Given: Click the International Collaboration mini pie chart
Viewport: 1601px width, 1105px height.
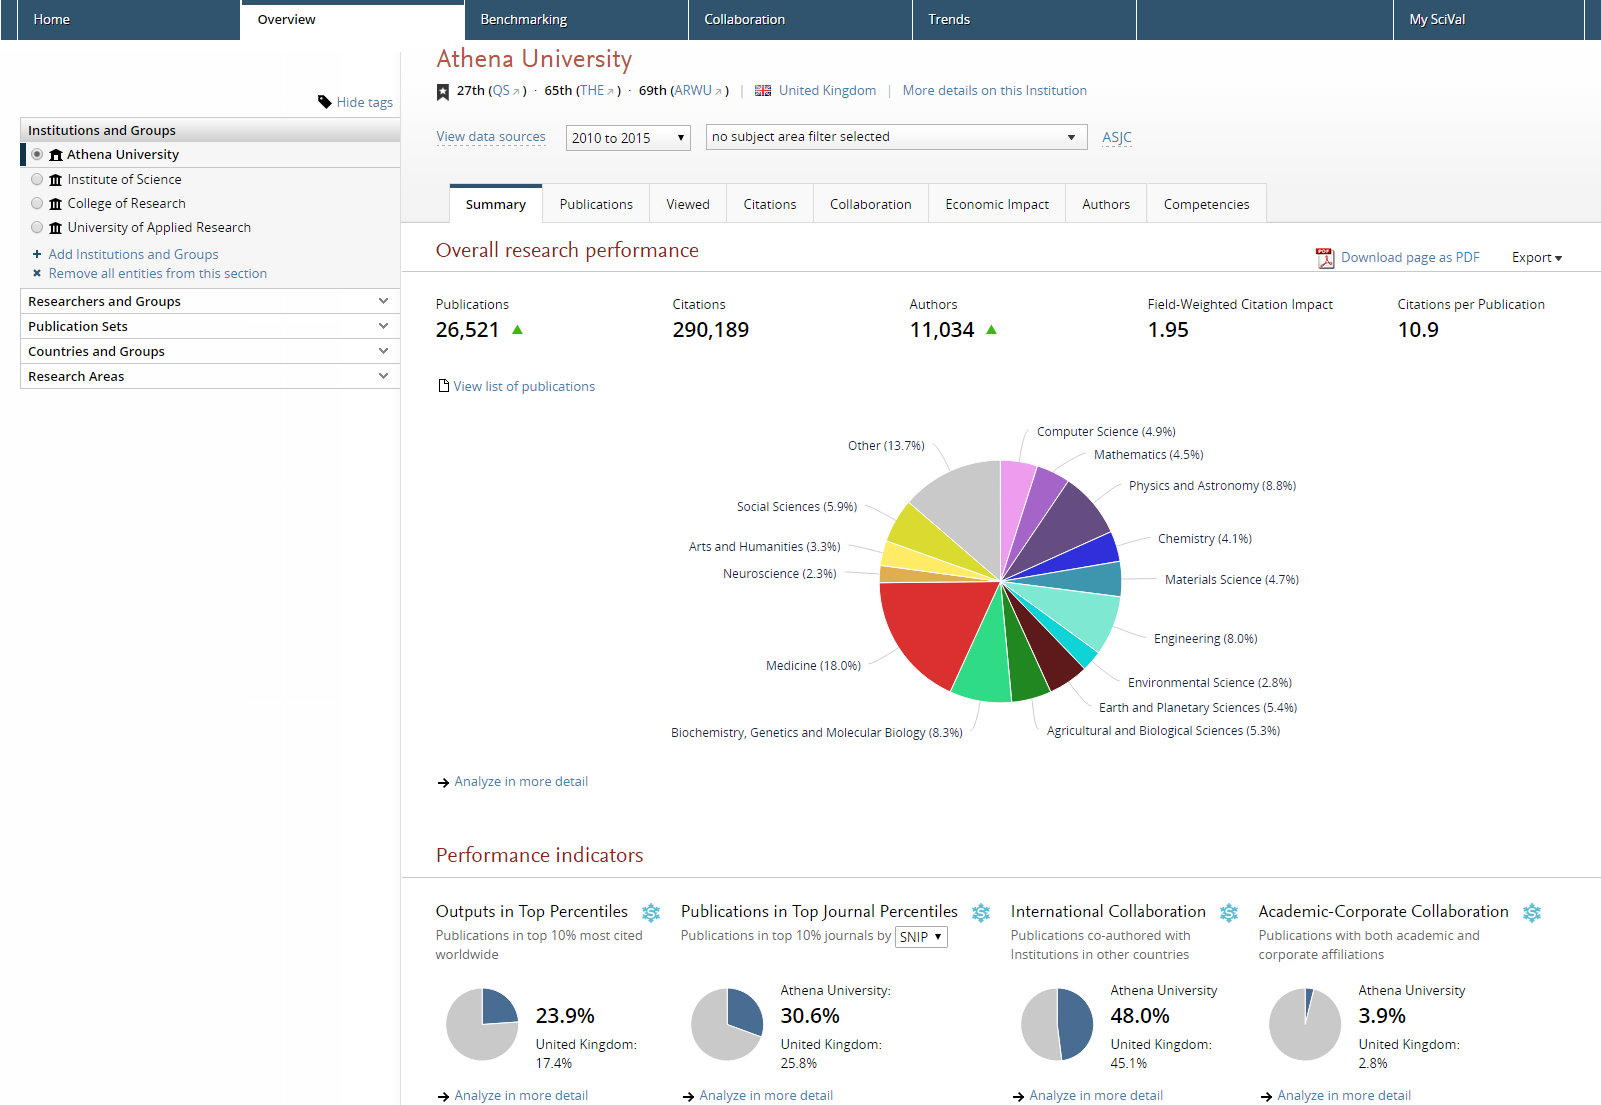Looking at the screenshot, I should pyautogui.click(x=1057, y=1025).
